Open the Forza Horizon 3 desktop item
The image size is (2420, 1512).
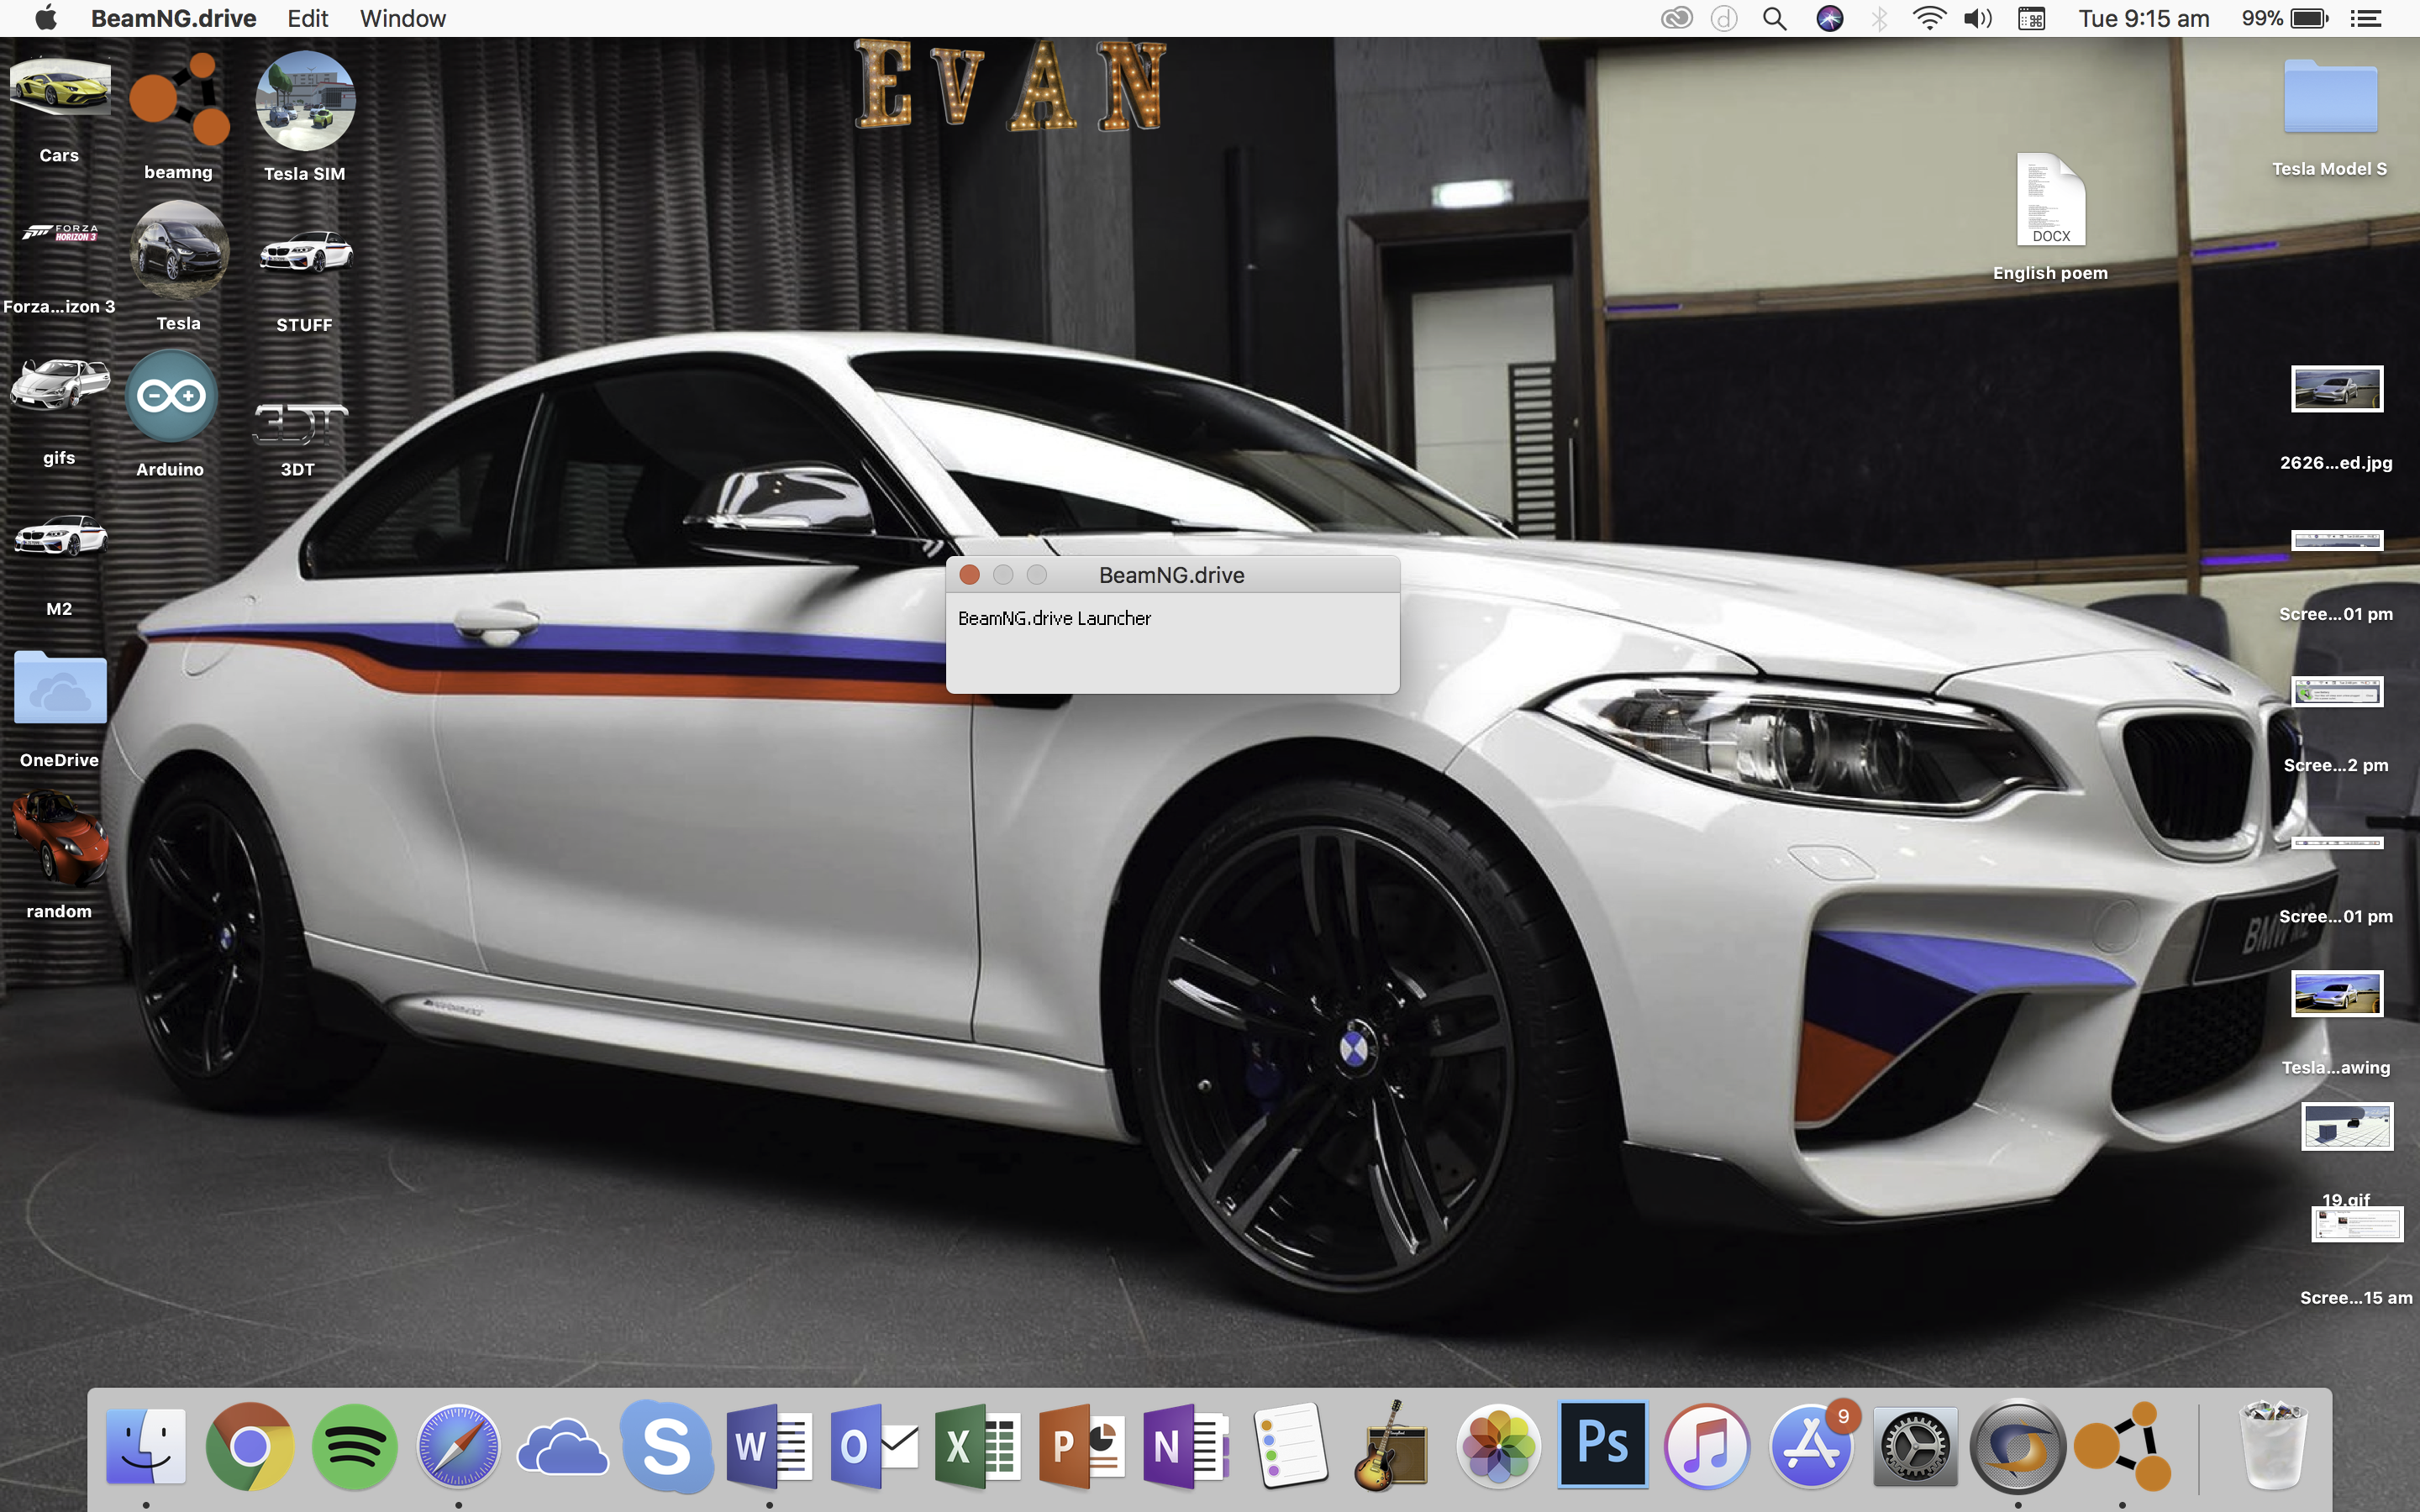(x=60, y=233)
